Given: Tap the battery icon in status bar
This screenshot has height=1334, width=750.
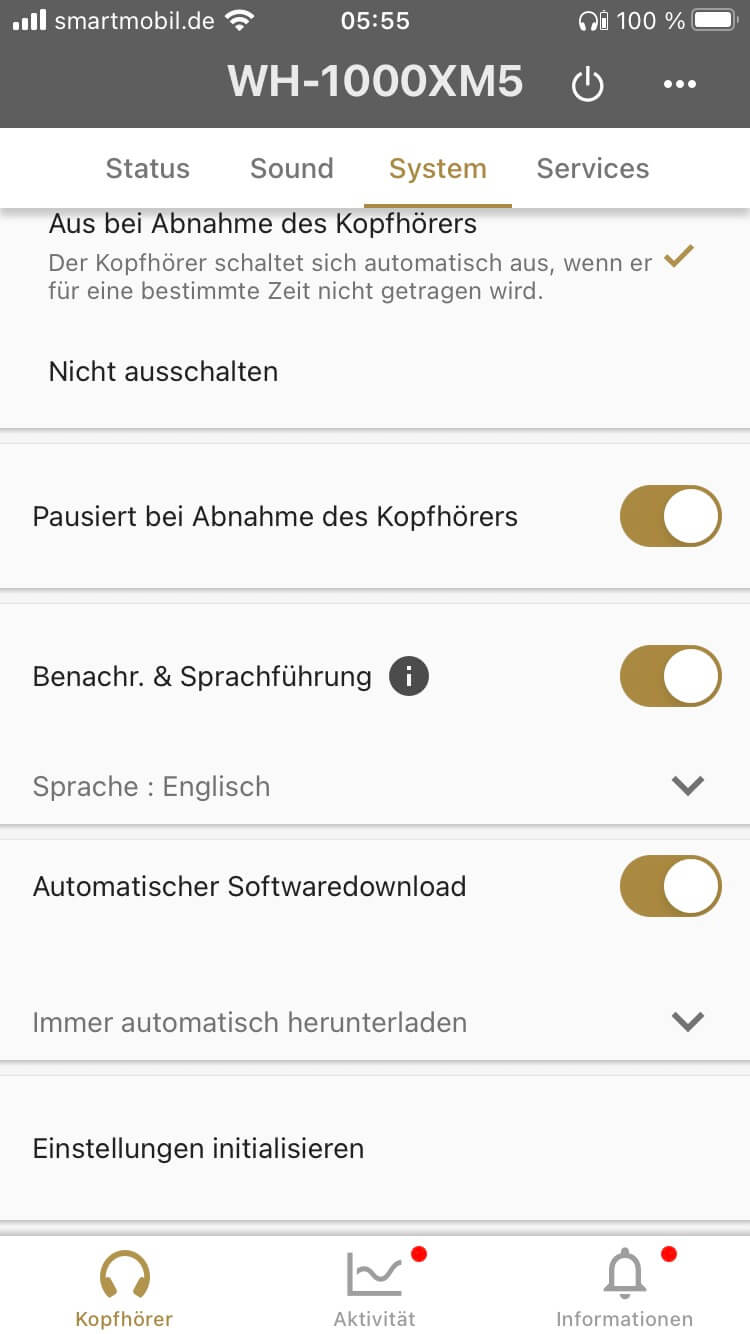Looking at the screenshot, I should click(713, 20).
